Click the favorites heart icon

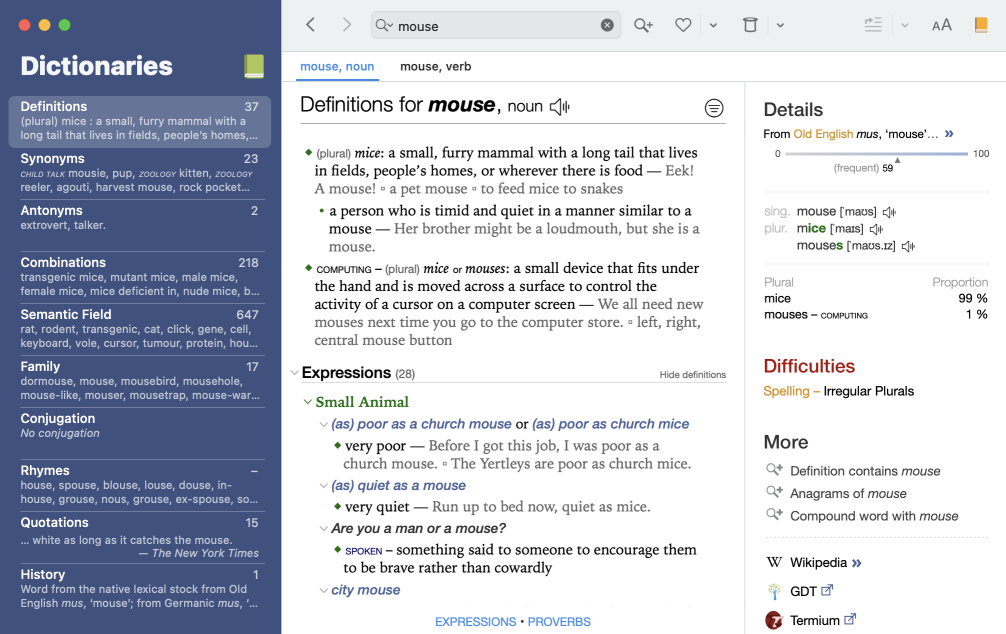[683, 25]
